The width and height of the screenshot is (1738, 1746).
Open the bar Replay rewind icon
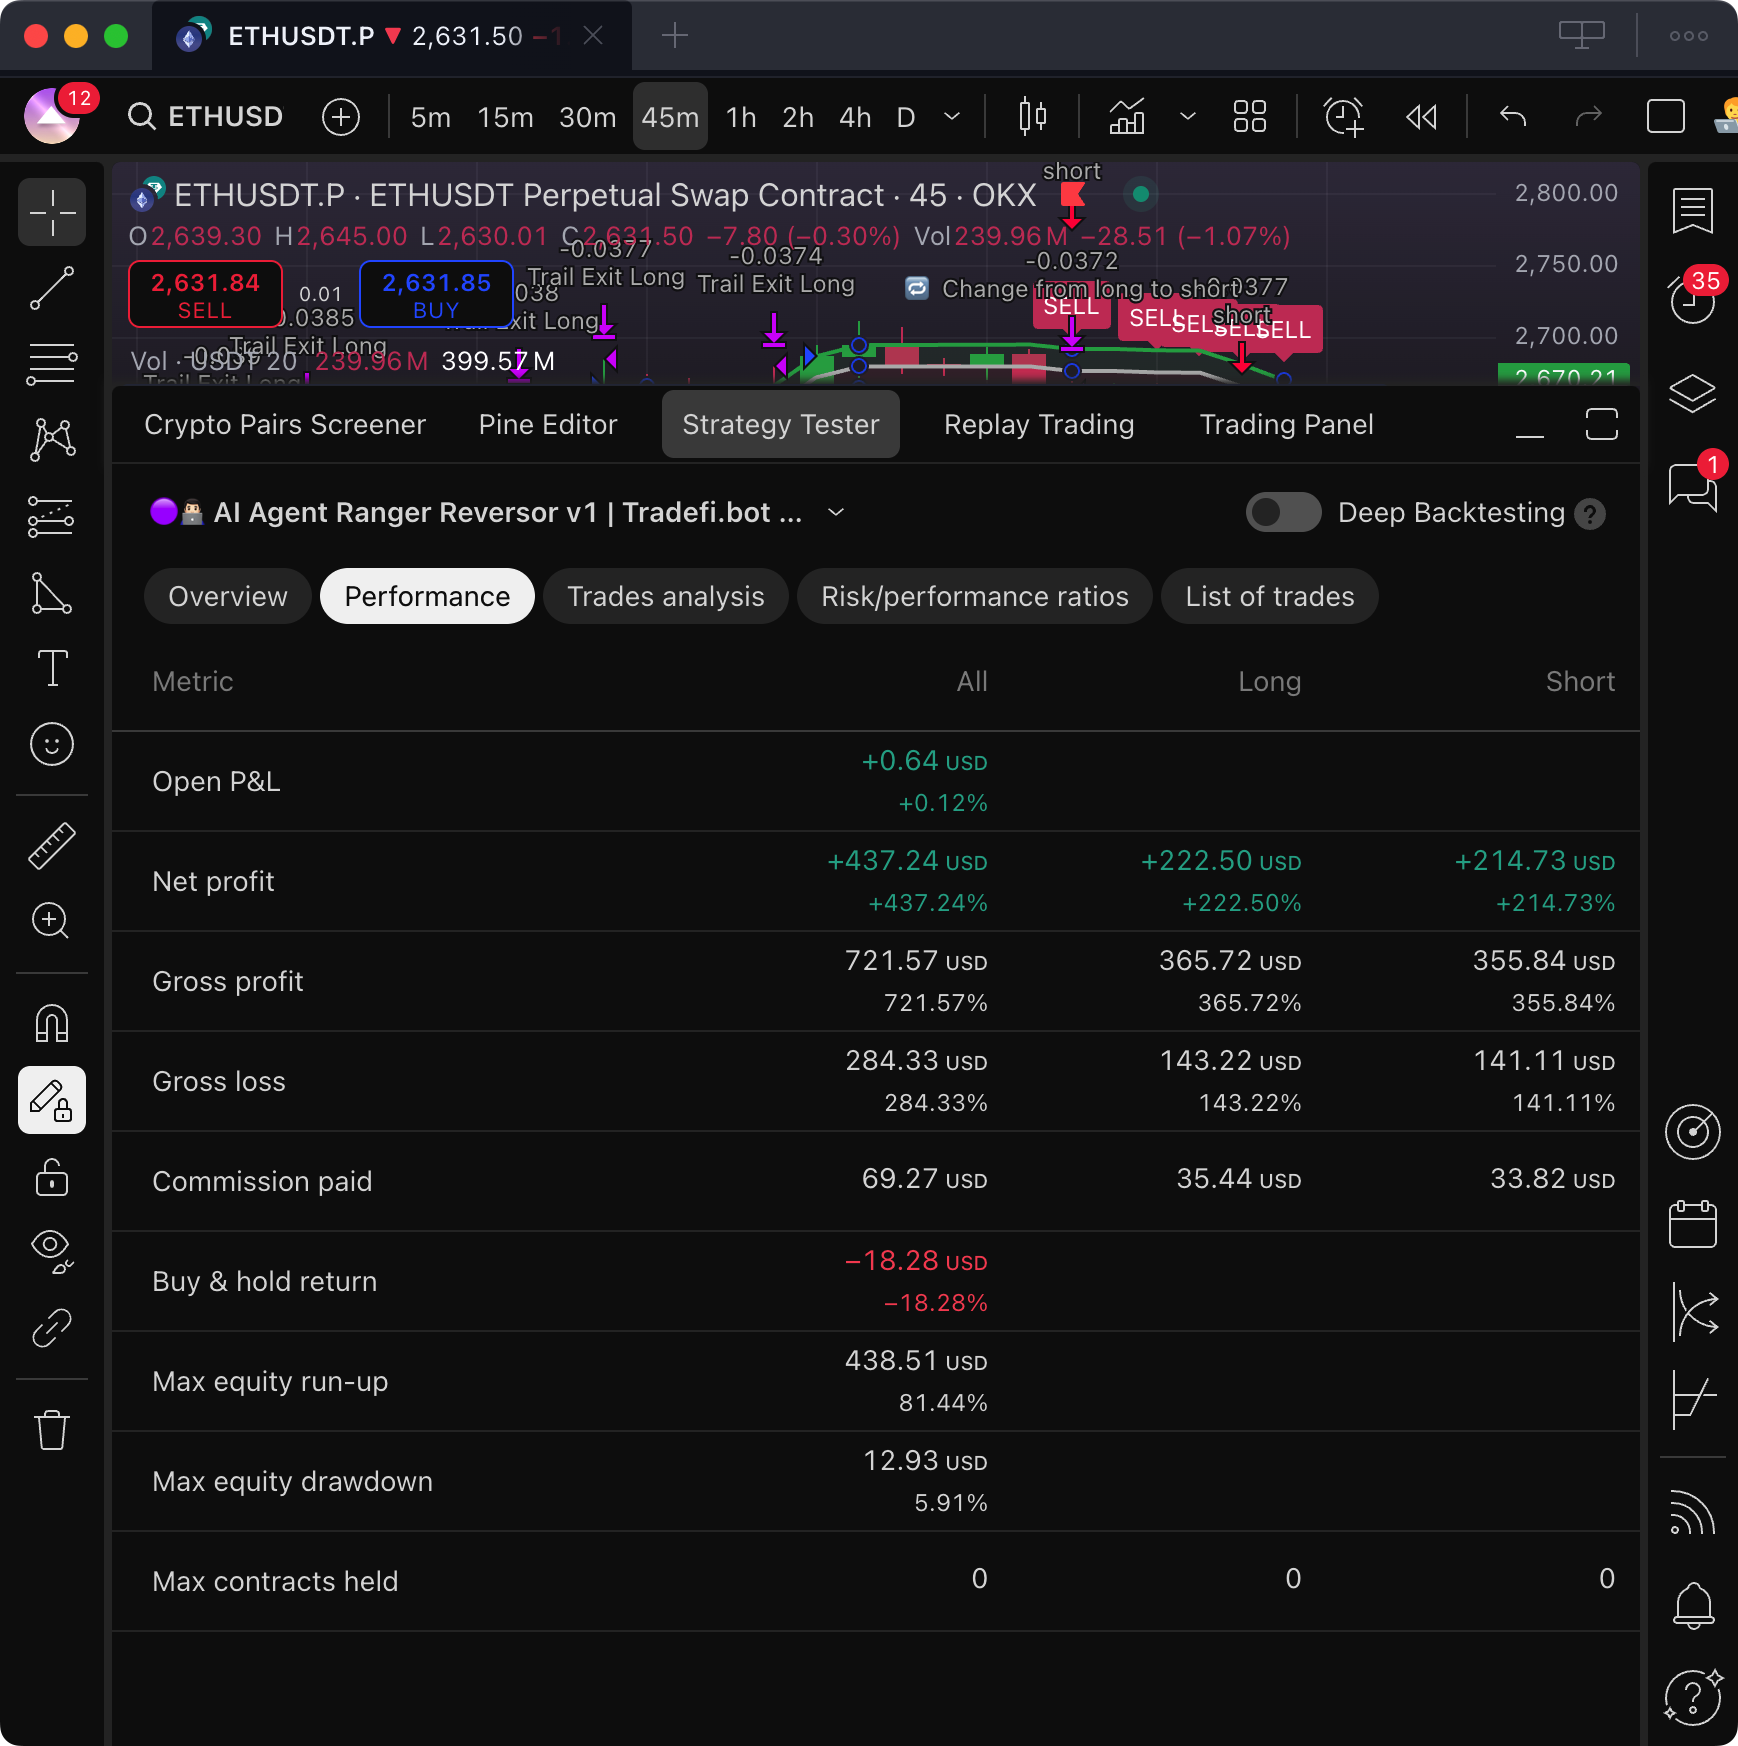1421,117
